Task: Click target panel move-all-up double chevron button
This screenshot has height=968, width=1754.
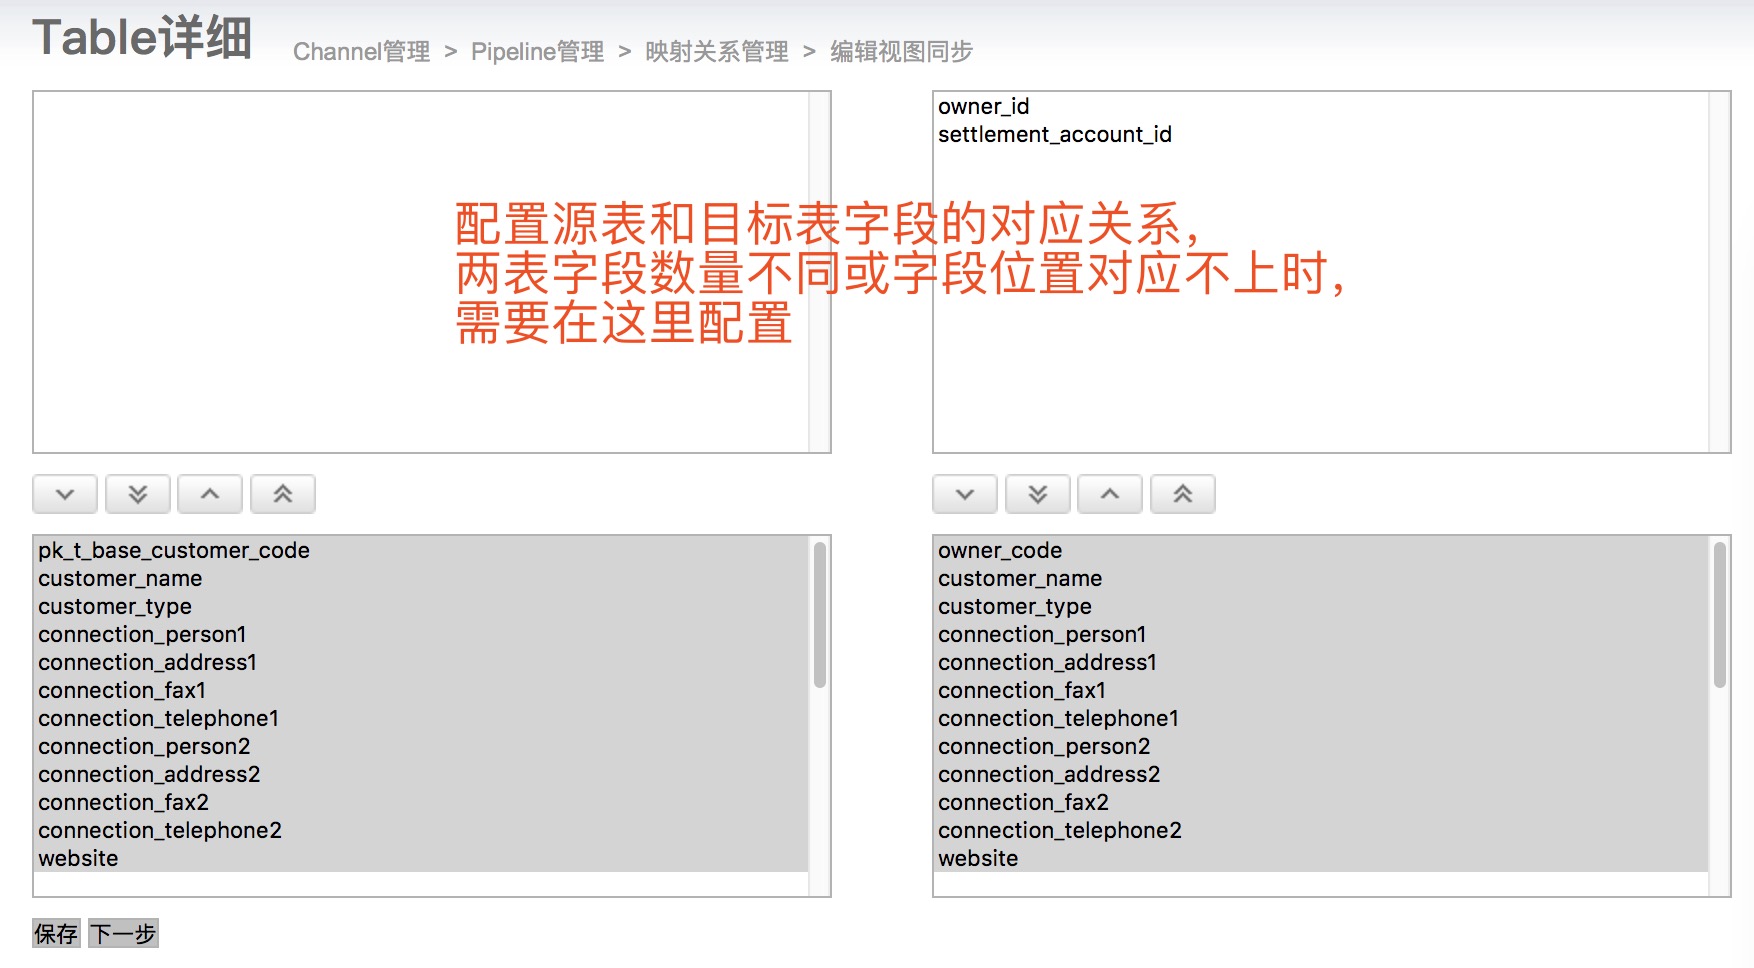Action: point(1183,494)
